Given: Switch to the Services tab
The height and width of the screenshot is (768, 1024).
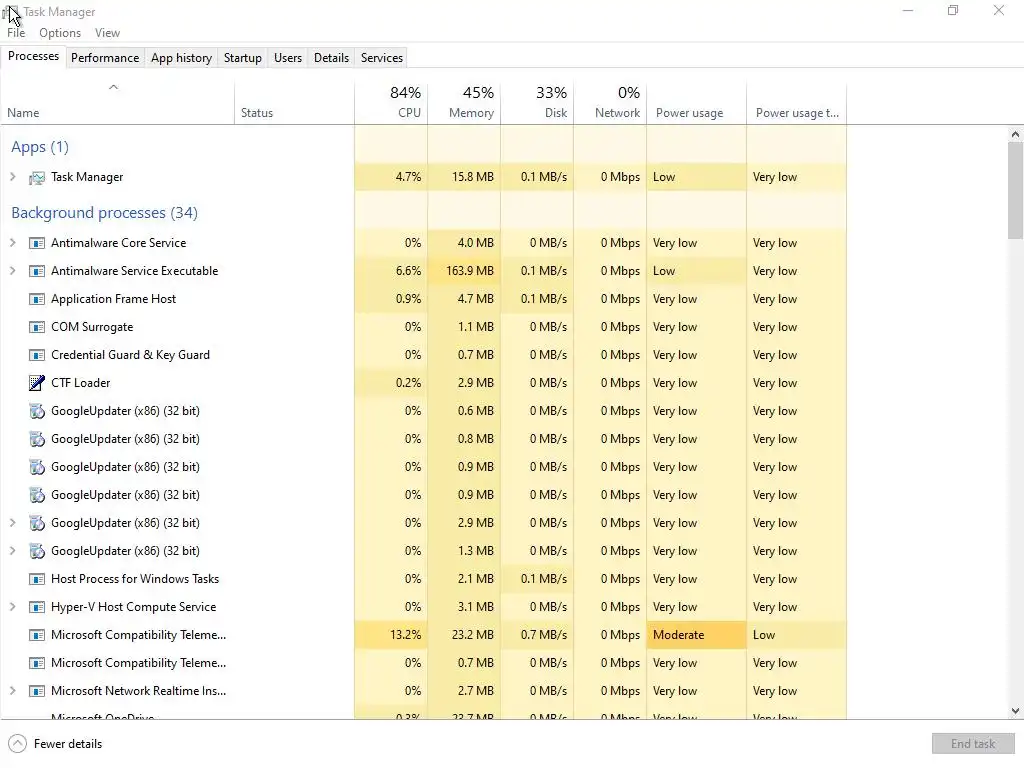Looking at the screenshot, I should (x=382, y=57).
